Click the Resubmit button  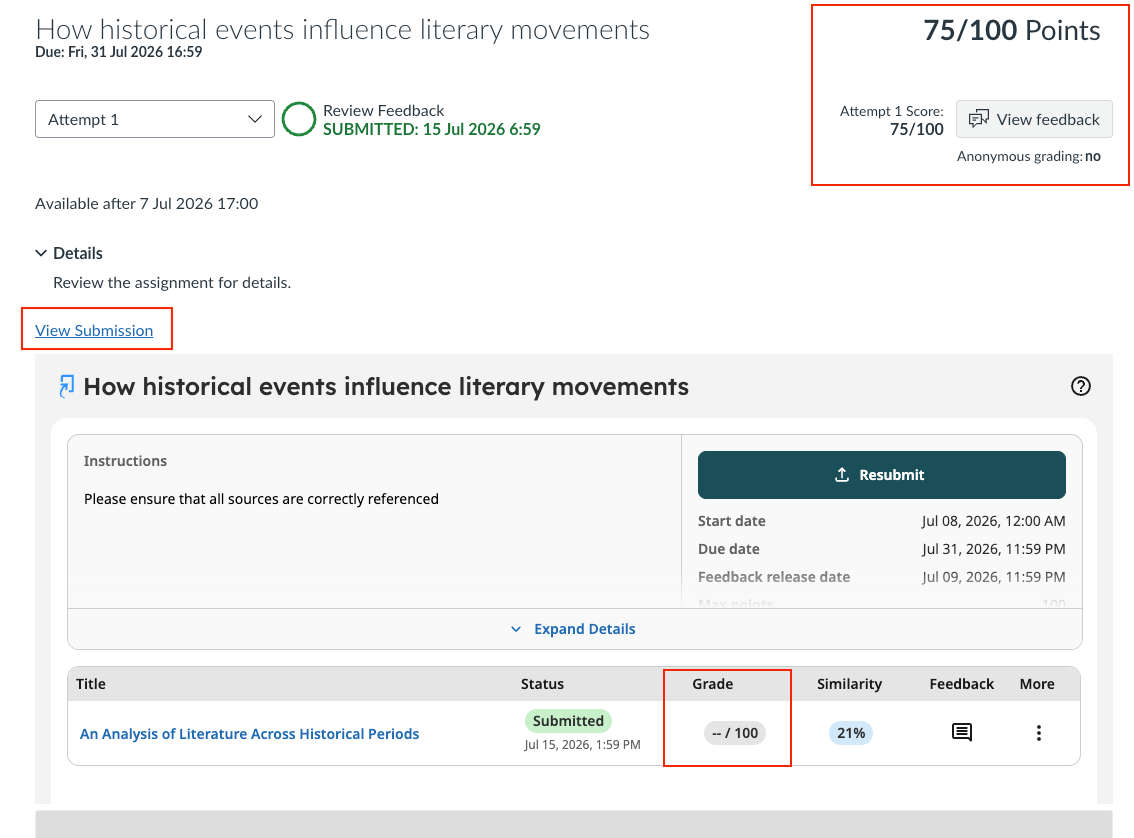[x=882, y=475]
